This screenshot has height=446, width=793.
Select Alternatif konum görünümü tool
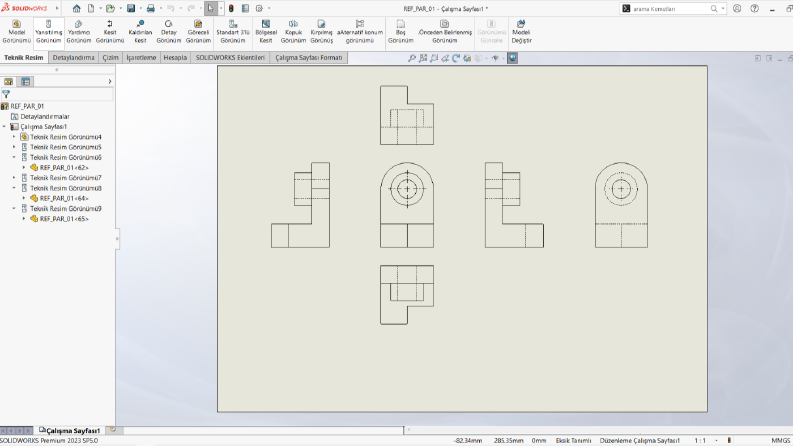click(x=360, y=32)
